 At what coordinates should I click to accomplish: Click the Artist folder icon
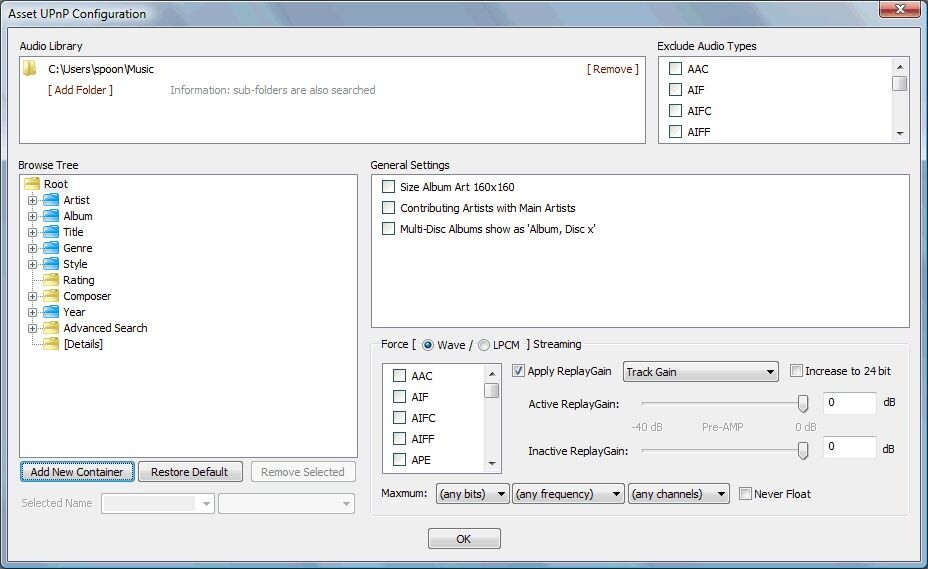51,200
